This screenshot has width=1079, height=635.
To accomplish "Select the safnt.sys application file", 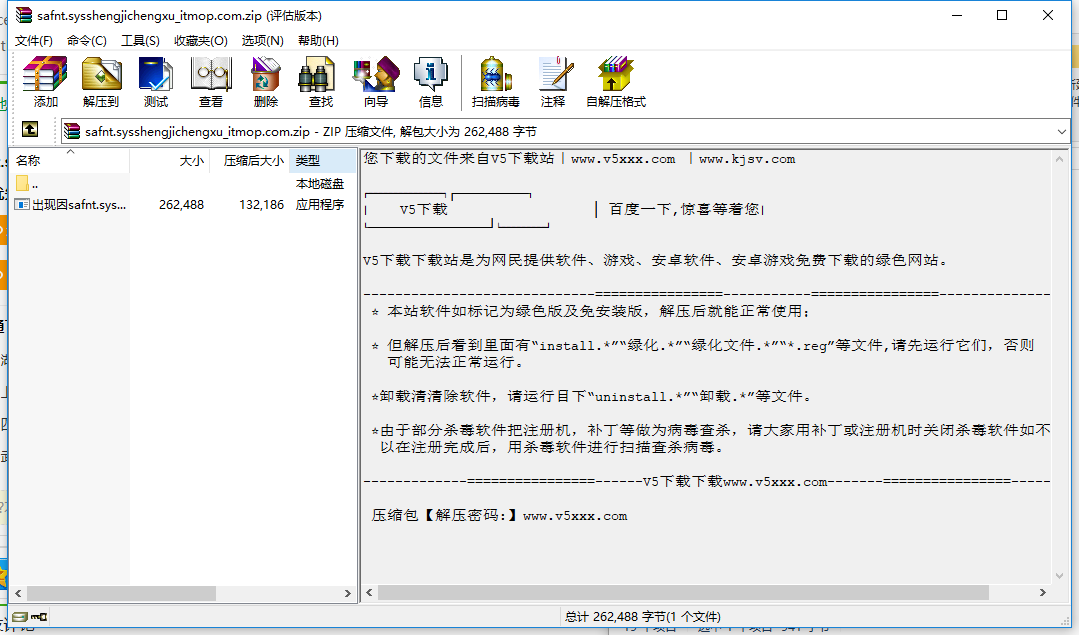I will pyautogui.click(x=70, y=205).
